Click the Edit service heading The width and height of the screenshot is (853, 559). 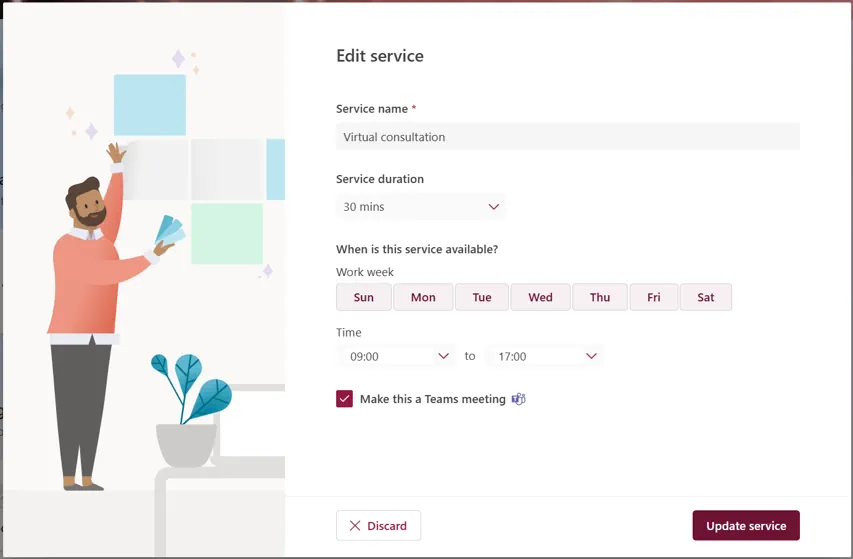click(x=380, y=56)
